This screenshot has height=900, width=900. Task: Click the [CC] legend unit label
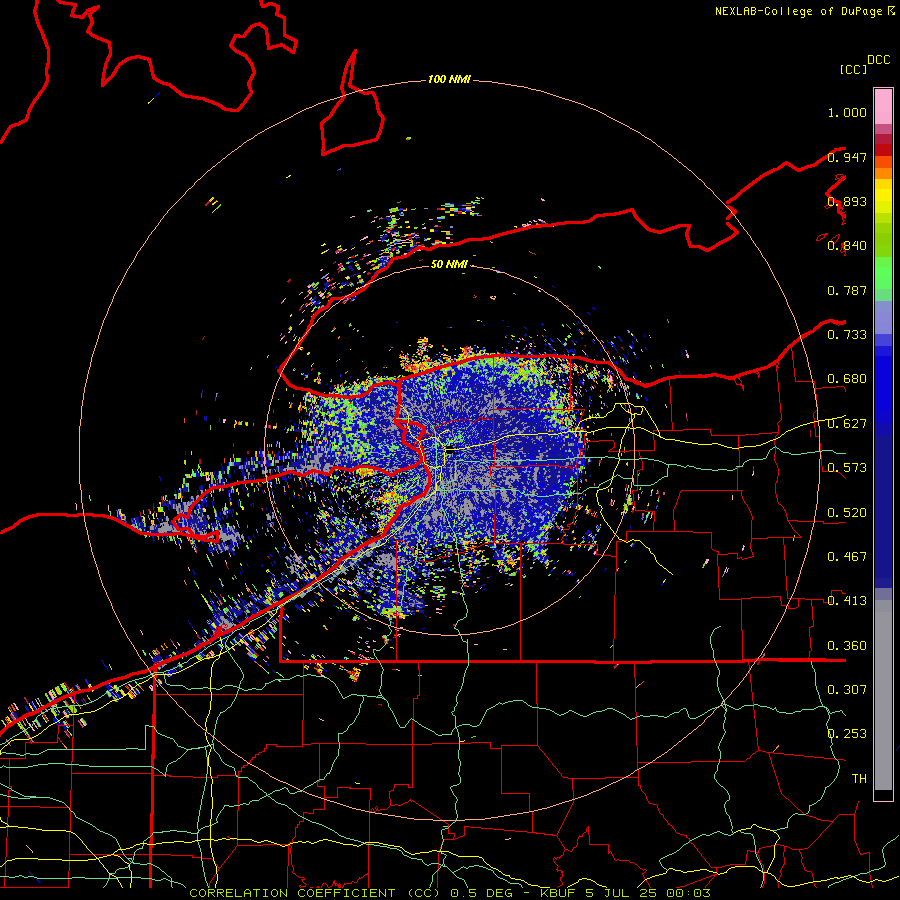(x=854, y=69)
